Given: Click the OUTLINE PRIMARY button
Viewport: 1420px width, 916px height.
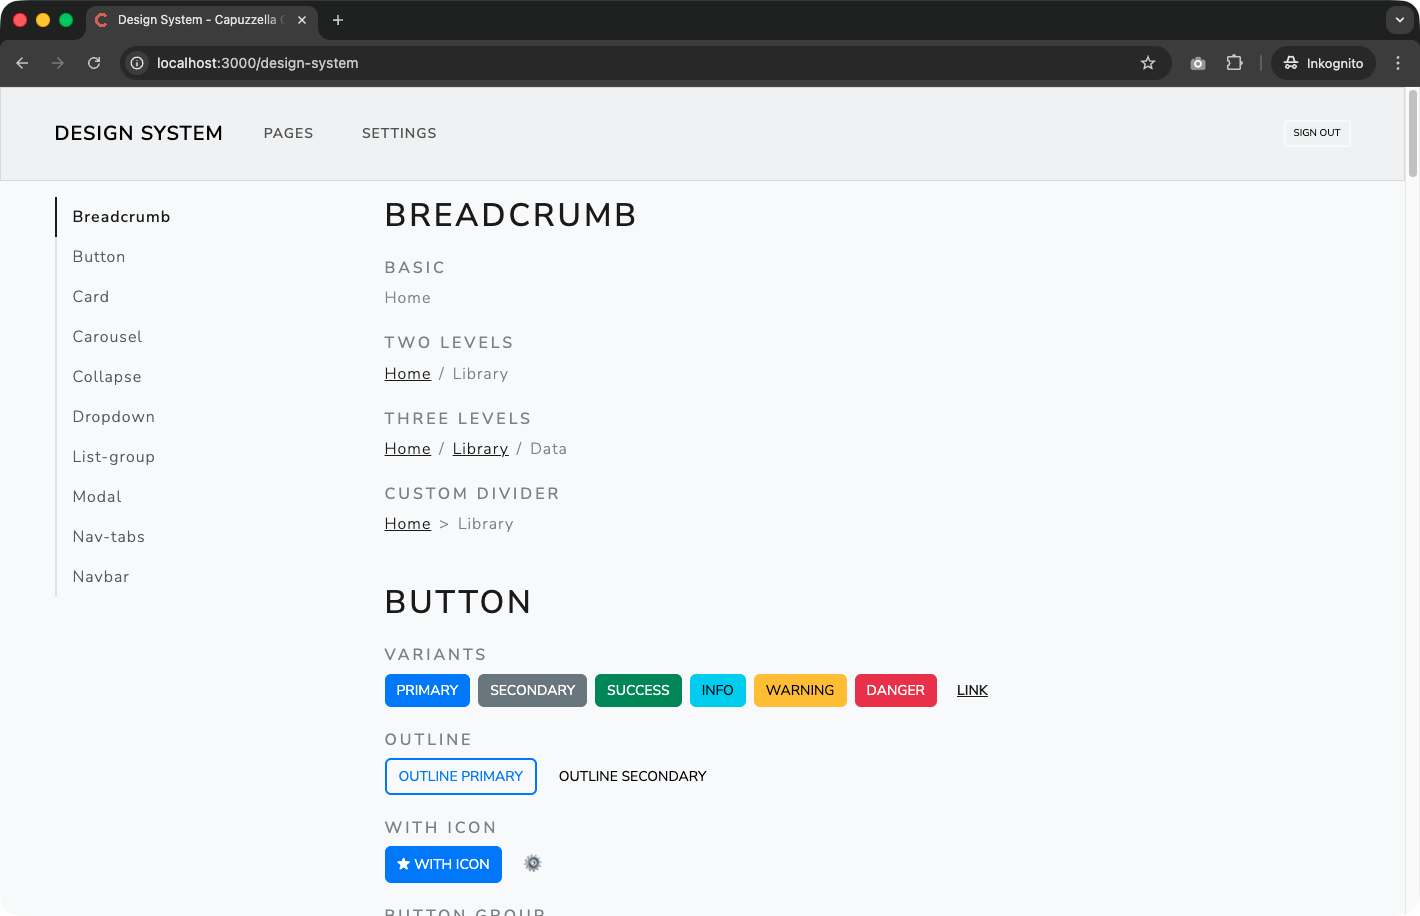Looking at the screenshot, I should [x=460, y=776].
